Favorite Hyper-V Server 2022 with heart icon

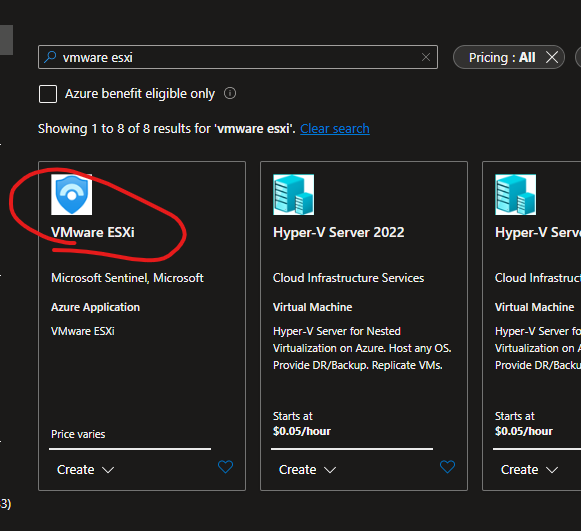tap(447, 467)
